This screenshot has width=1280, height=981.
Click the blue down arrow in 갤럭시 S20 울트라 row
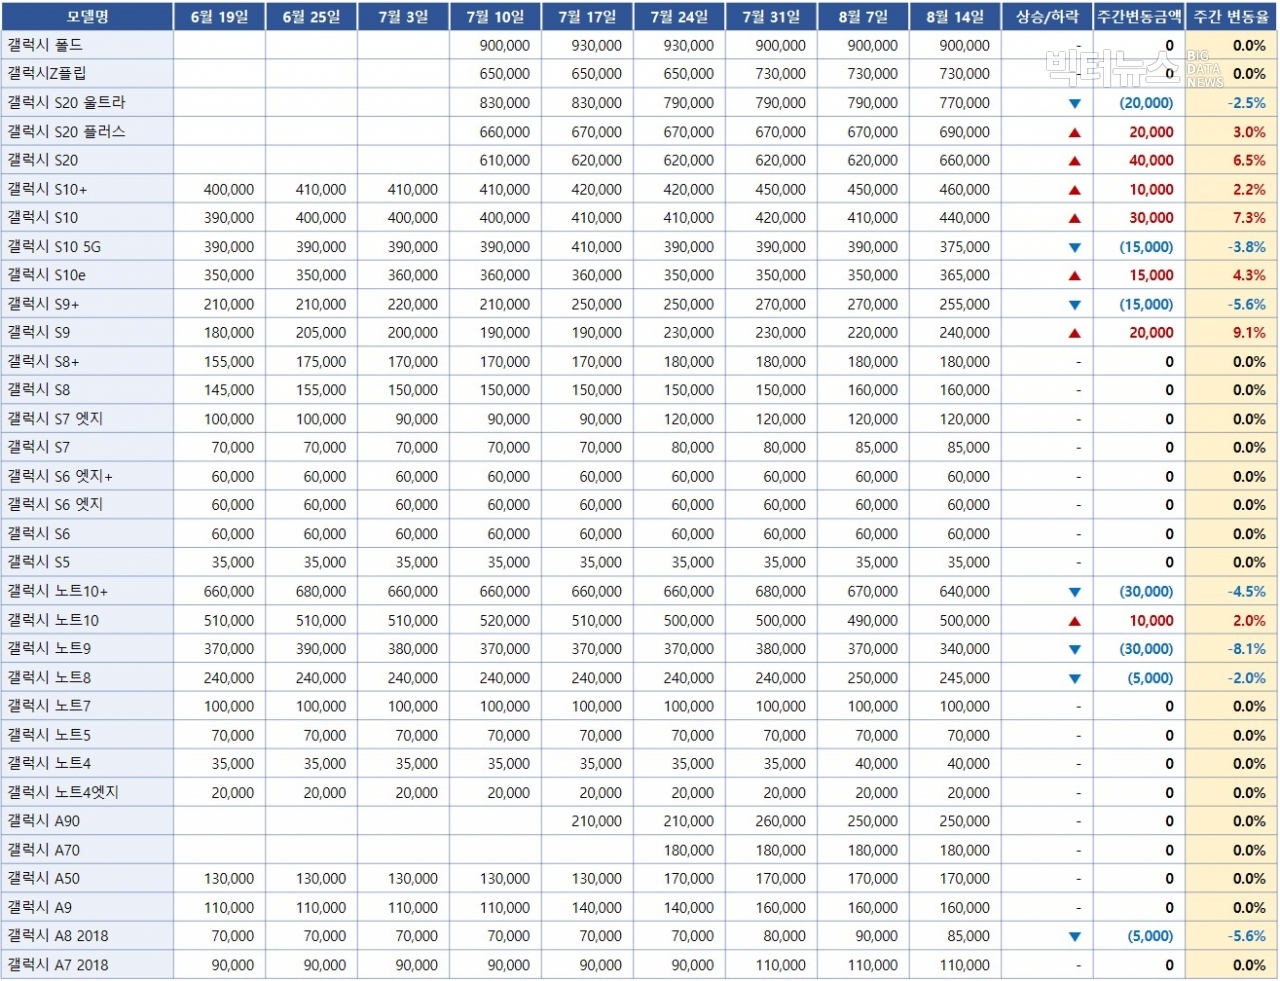(x=1074, y=103)
